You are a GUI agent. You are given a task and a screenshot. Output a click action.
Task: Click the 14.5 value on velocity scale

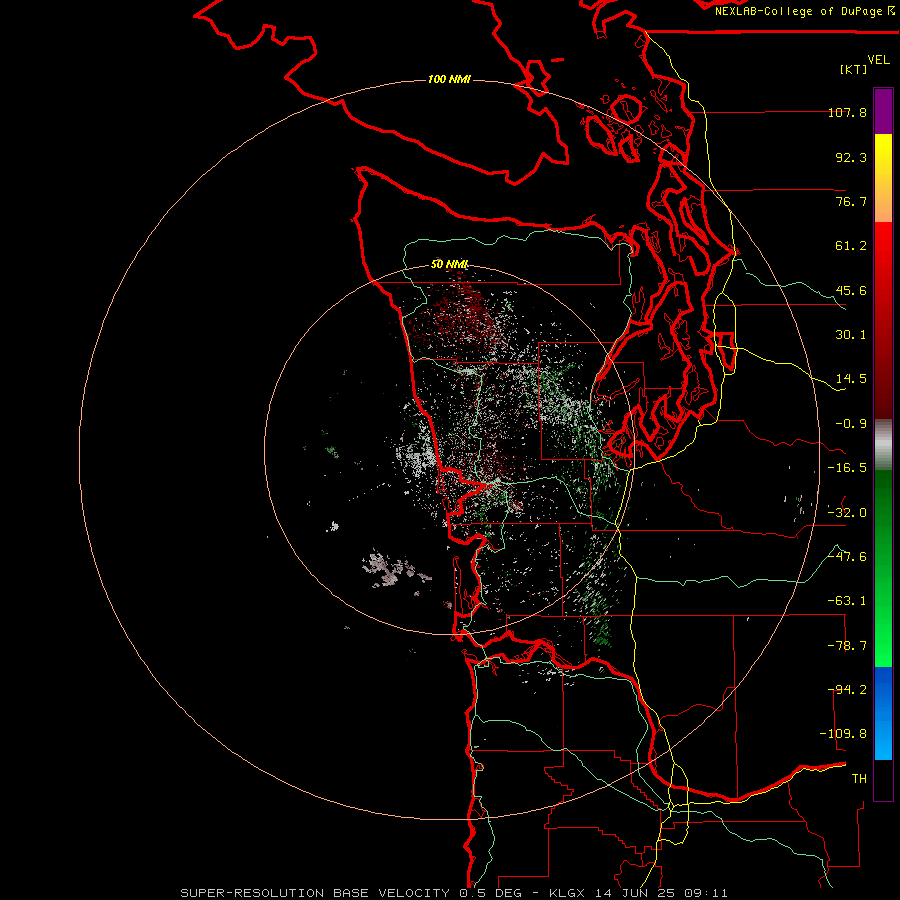tap(851, 379)
